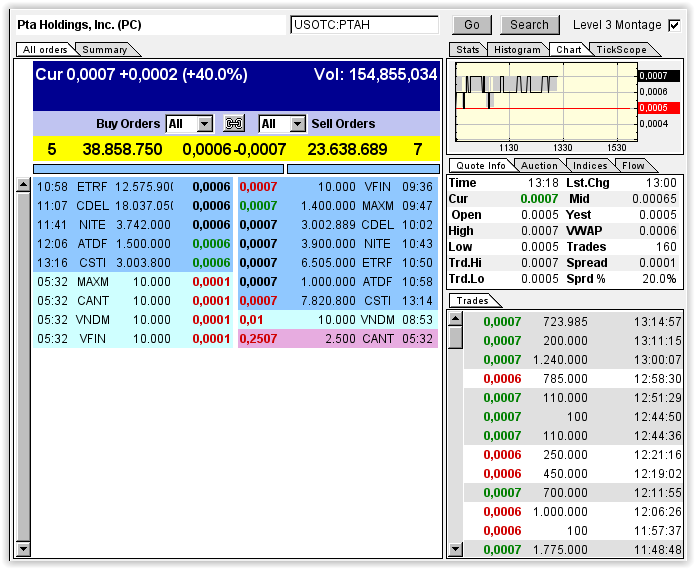Image resolution: width=695 pixels, height=569 pixels.
Task: Open the Sell Orders All dropdown
Action: coord(282,124)
